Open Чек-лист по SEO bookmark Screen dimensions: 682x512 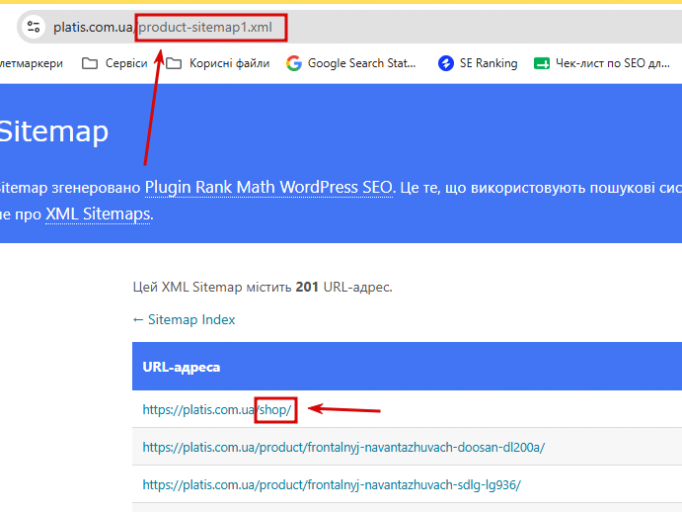tap(602, 64)
